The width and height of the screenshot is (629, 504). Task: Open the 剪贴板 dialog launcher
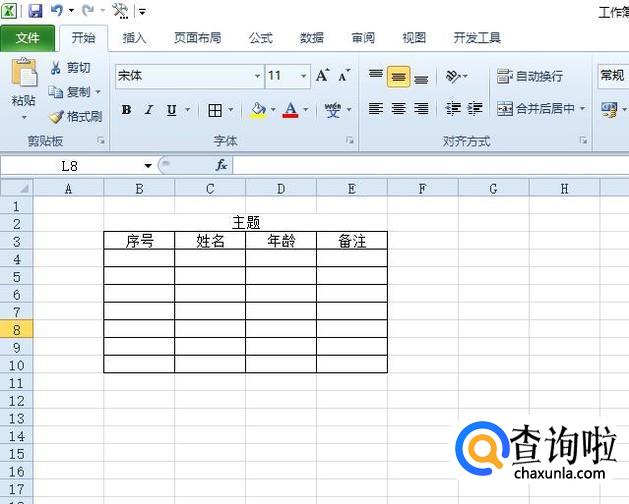[x=101, y=140]
